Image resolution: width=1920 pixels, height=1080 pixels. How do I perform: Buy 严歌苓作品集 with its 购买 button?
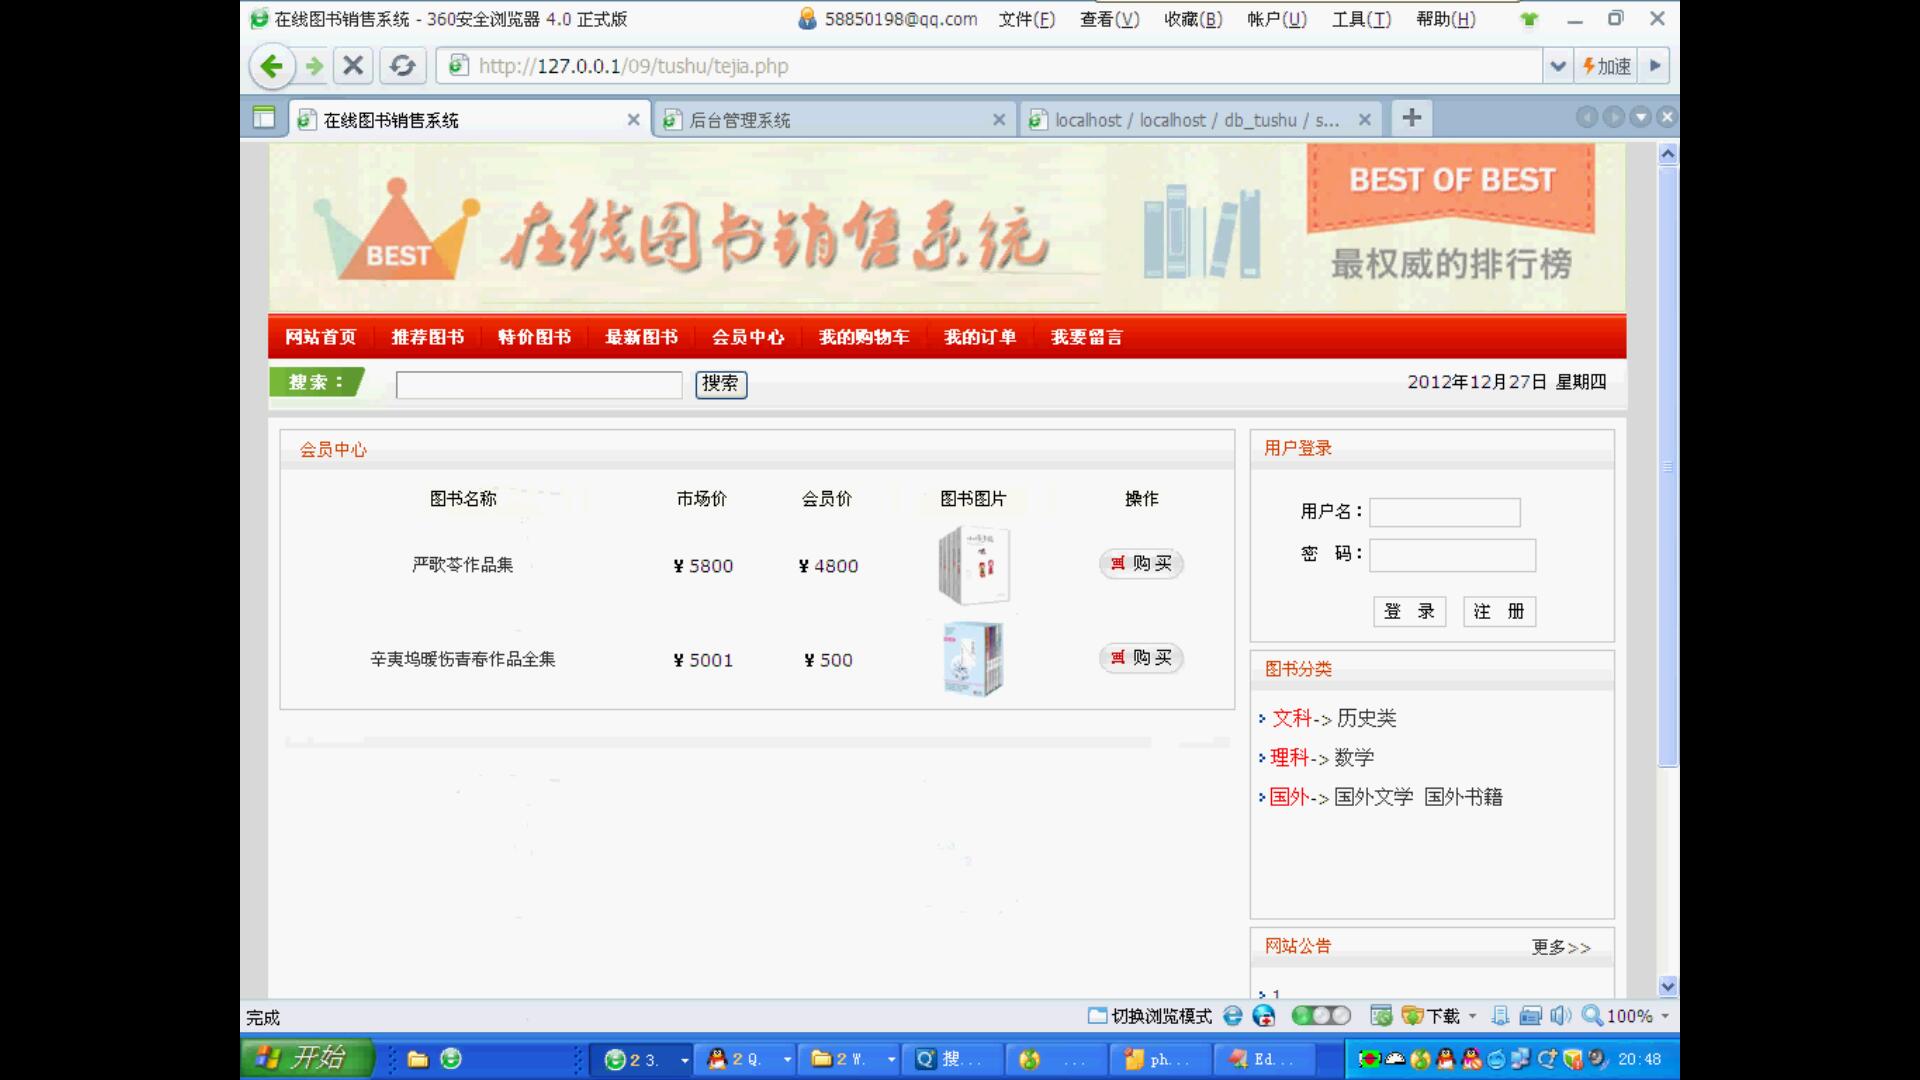[x=1141, y=564]
